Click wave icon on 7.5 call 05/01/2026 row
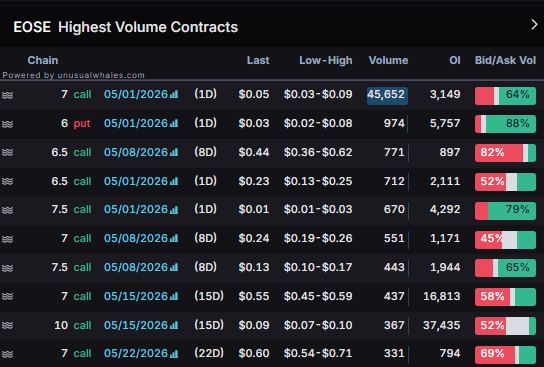Screen dimensions: 544x367 point(8,210)
